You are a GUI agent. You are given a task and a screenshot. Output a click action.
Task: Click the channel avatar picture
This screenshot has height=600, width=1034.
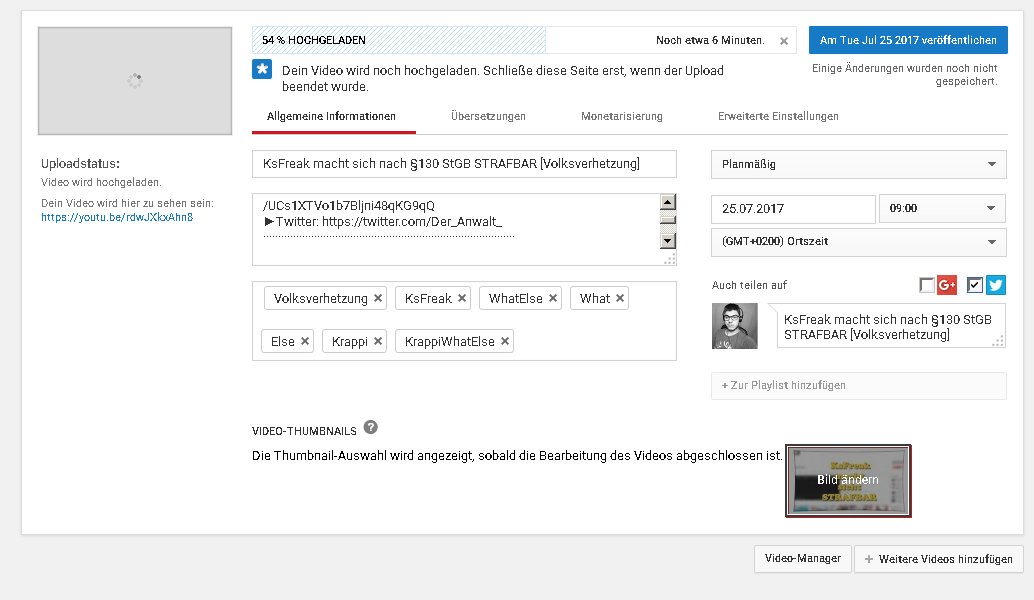735,326
